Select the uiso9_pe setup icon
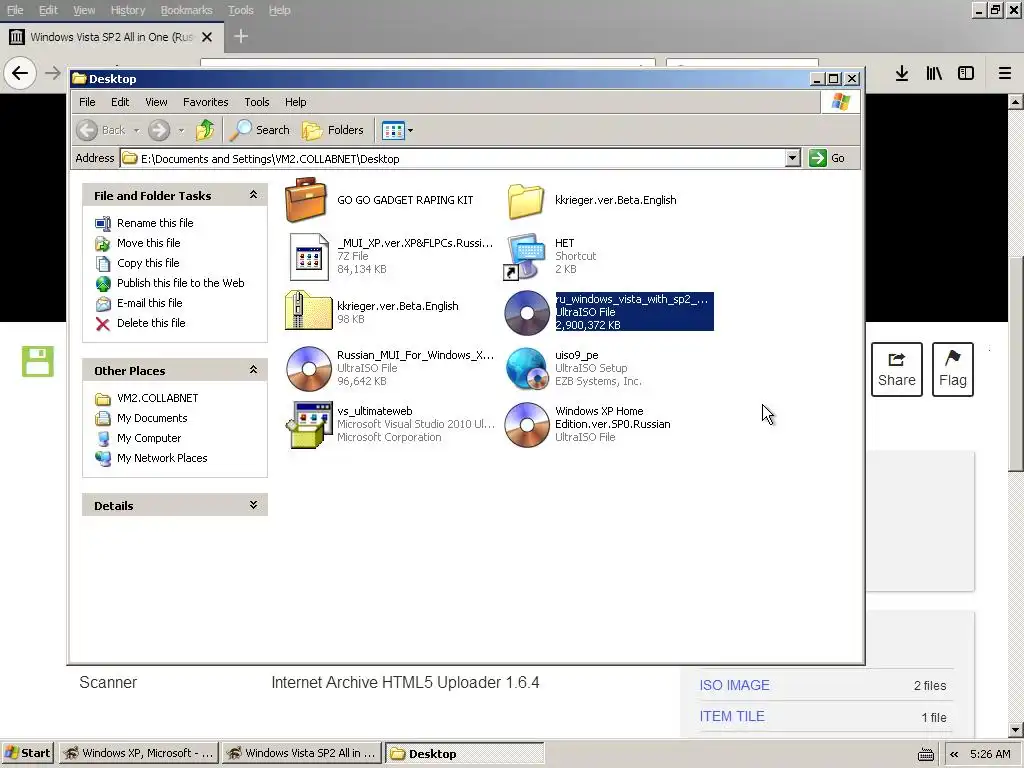 click(x=527, y=368)
